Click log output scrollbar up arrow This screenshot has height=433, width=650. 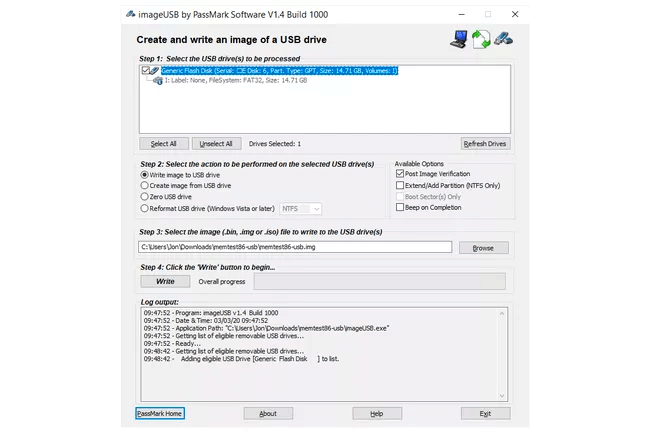point(502,314)
